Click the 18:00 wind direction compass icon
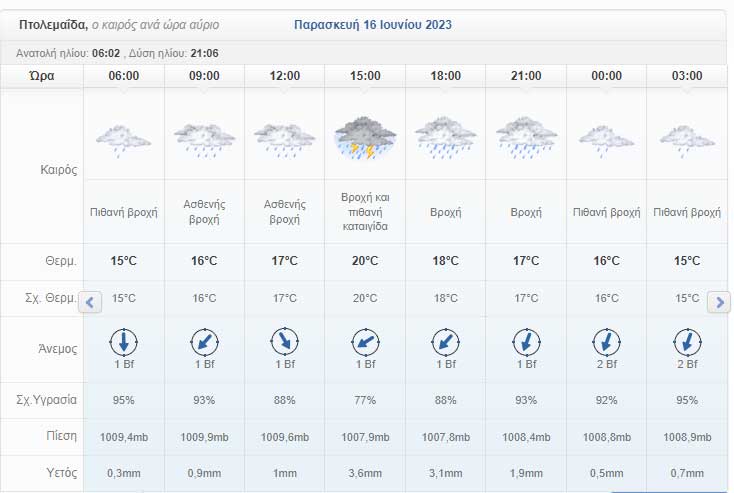The image size is (734, 493). pyautogui.click(x=446, y=342)
